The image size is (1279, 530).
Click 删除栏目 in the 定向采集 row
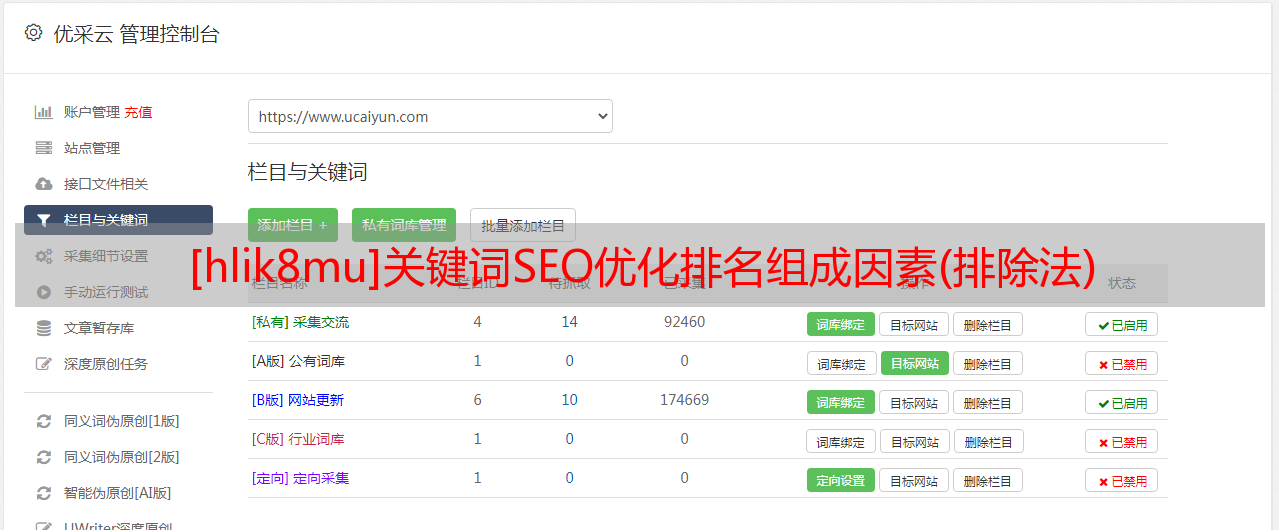987,480
